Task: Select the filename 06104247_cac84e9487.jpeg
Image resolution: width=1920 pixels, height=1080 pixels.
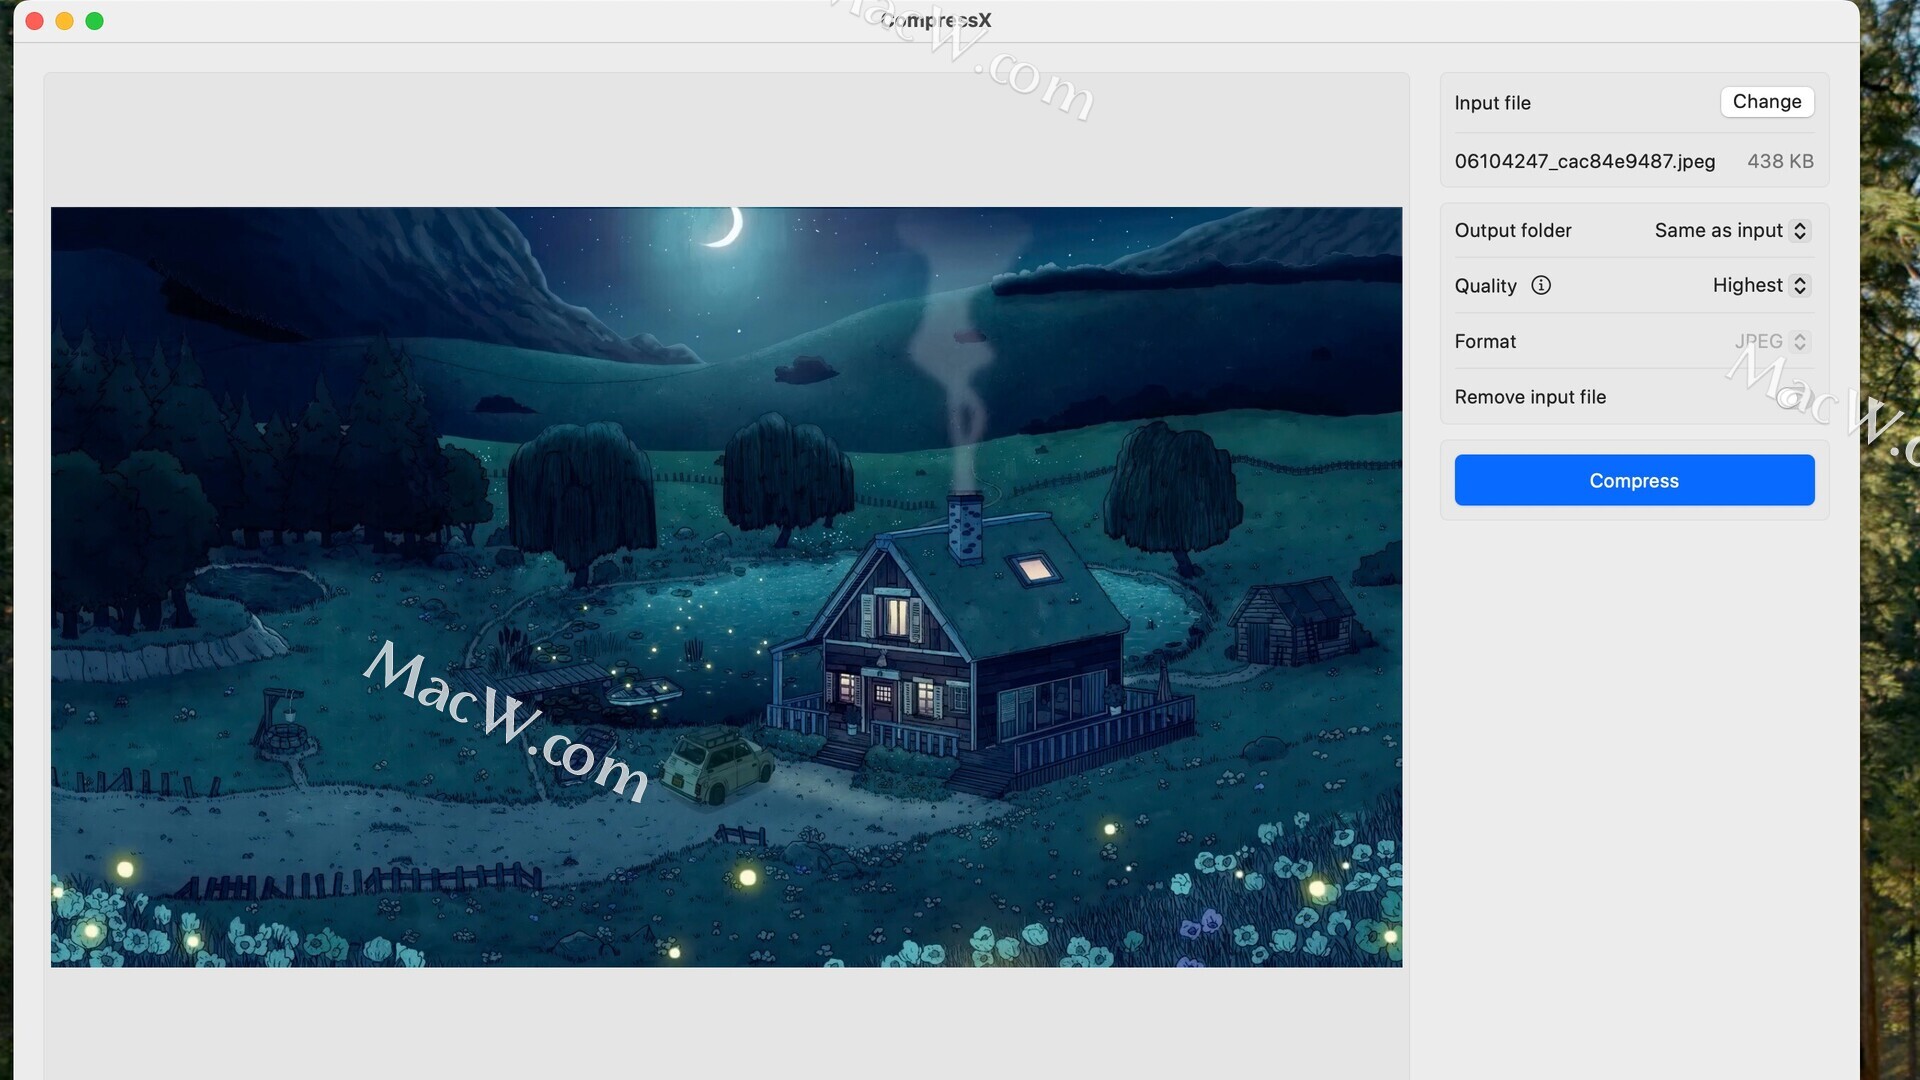Action: coord(1584,161)
